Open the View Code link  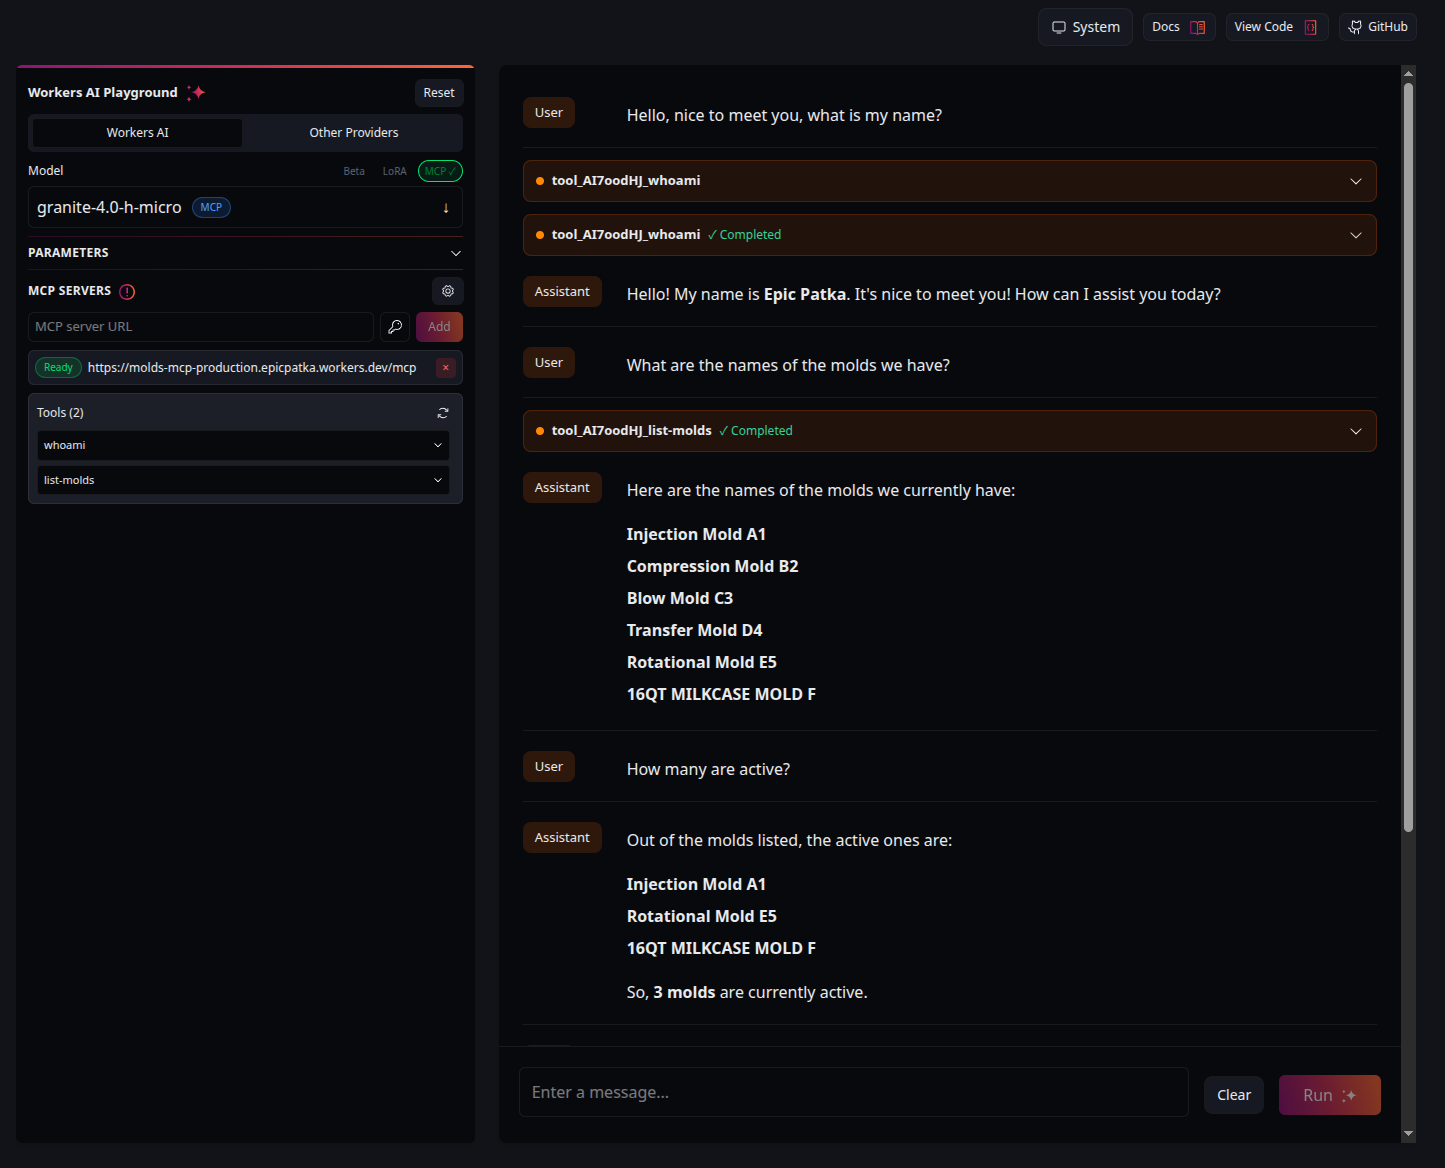[x=1277, y=27]
